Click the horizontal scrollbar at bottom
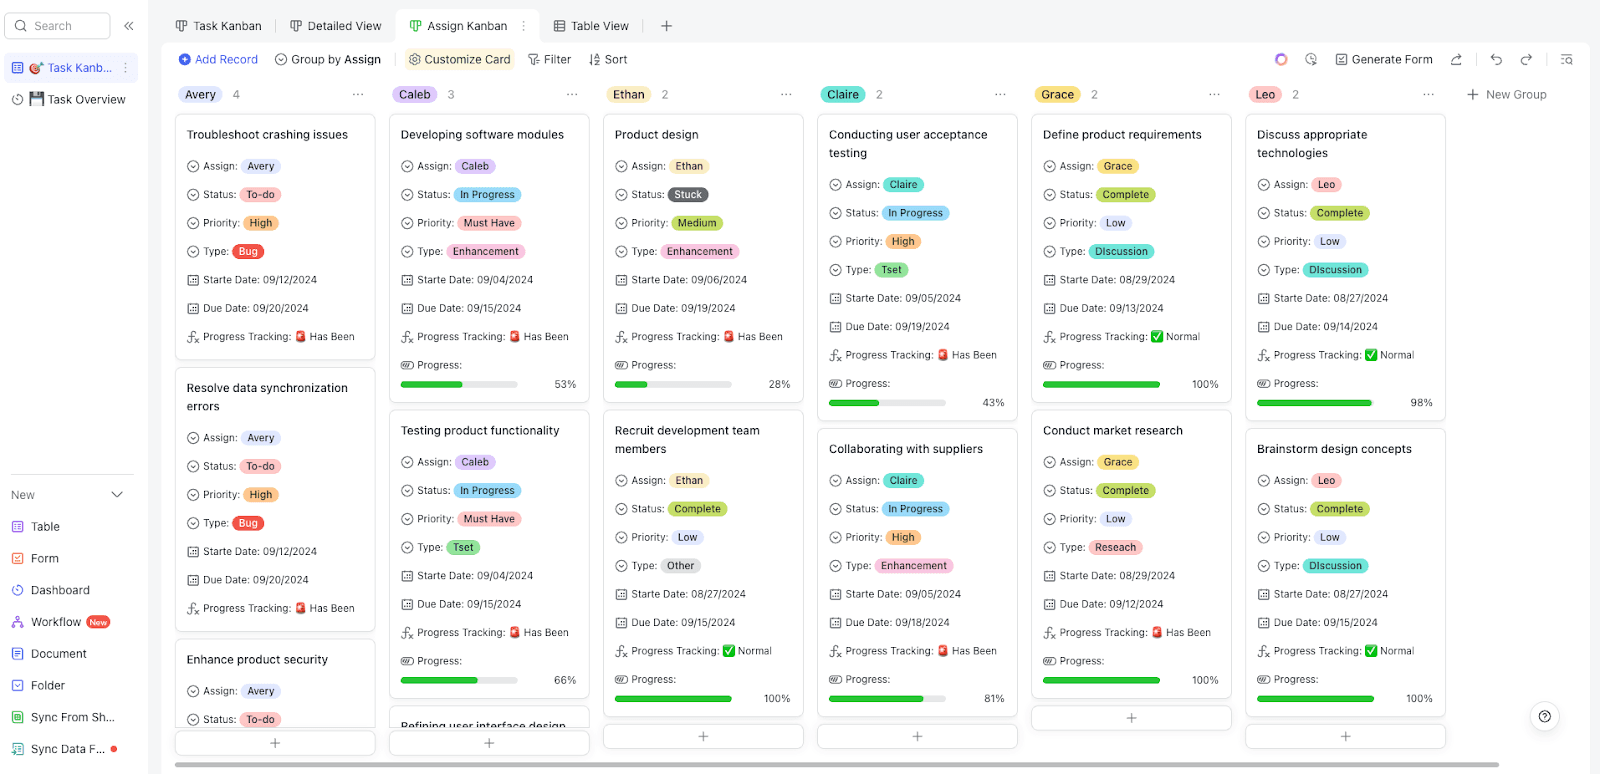 (x=836, y=765)
